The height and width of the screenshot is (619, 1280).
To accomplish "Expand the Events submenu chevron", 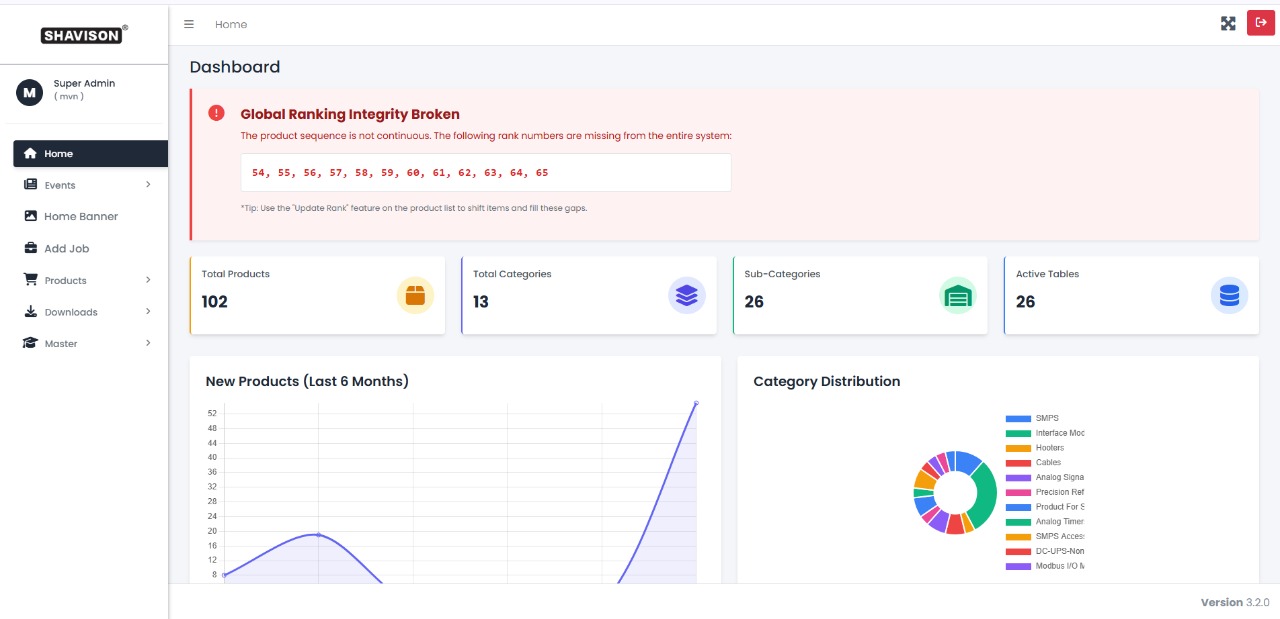I will click(x=148, y=185).
